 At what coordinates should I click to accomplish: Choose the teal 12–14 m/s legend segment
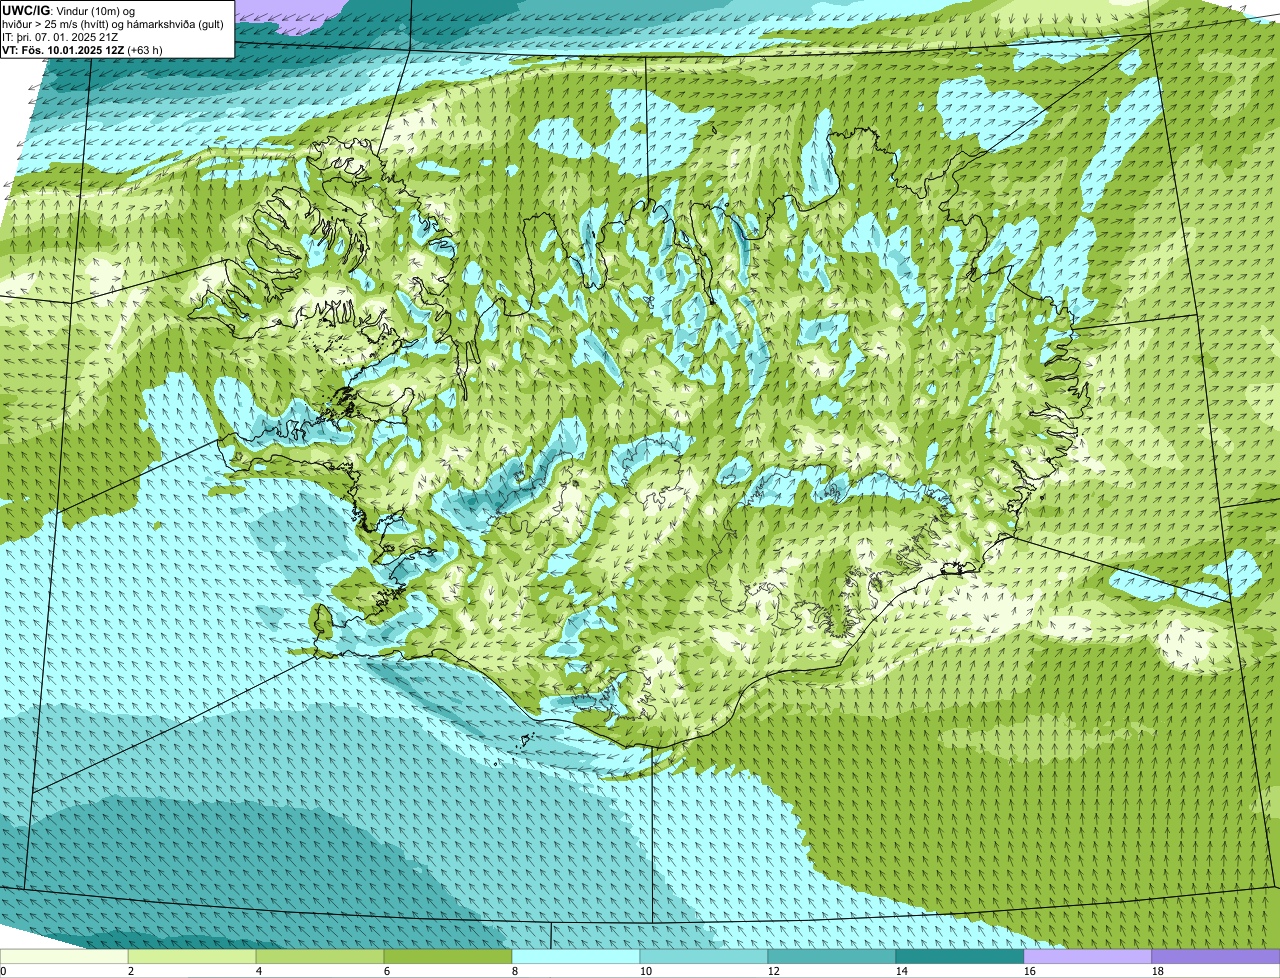[832, 957]
